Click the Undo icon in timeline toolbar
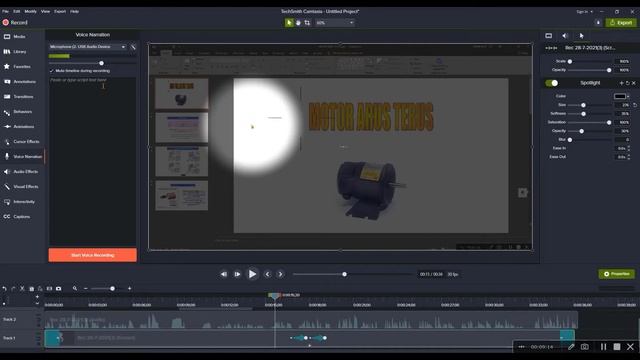This screenshot has width=640, height=360. [x=4, y=289]
